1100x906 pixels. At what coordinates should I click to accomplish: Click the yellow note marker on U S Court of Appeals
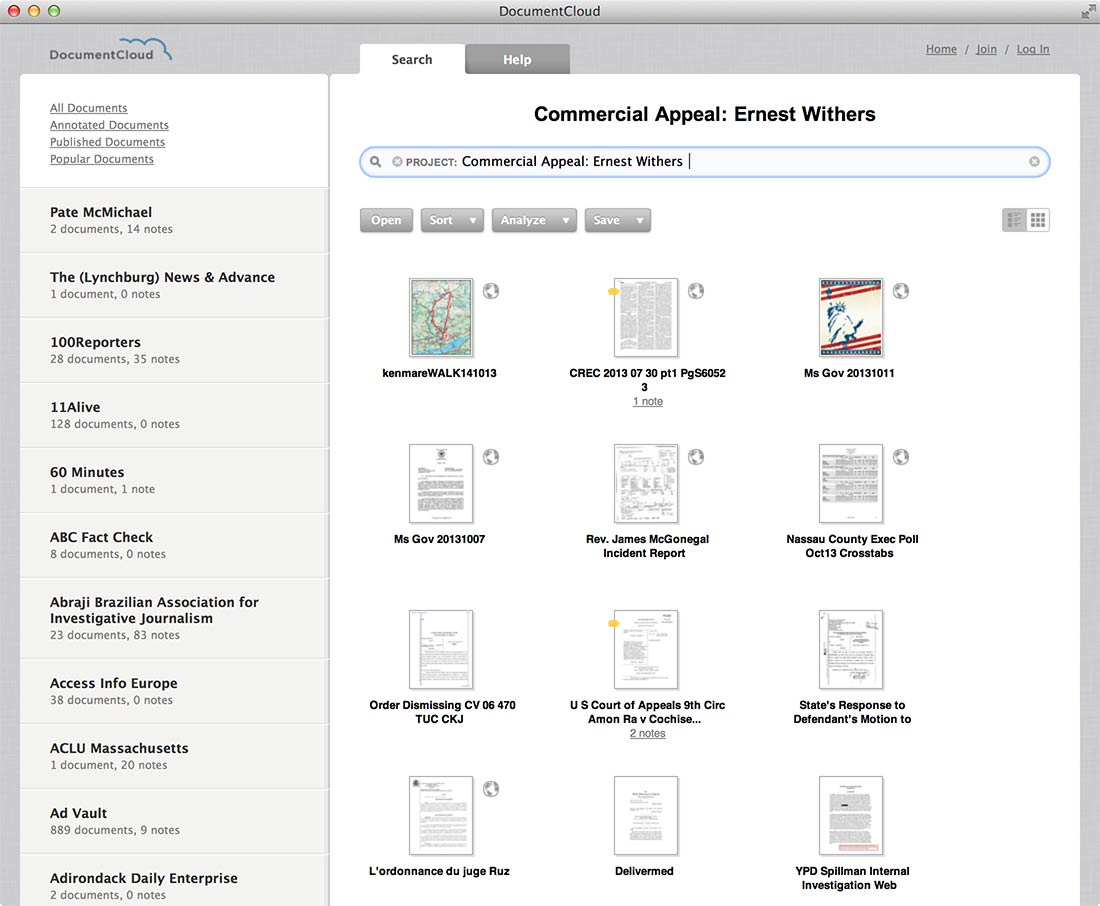[614, 621]
